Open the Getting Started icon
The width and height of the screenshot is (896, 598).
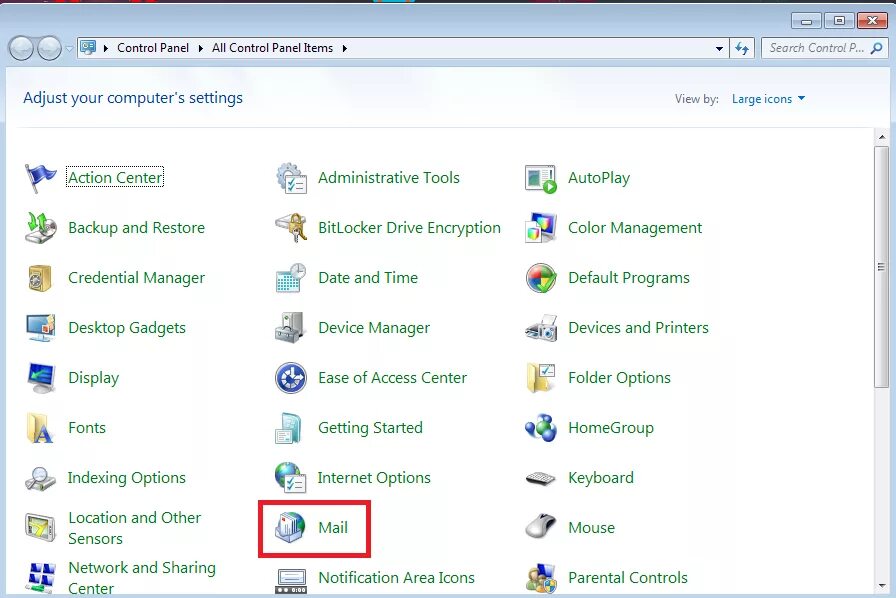[289, 428]
